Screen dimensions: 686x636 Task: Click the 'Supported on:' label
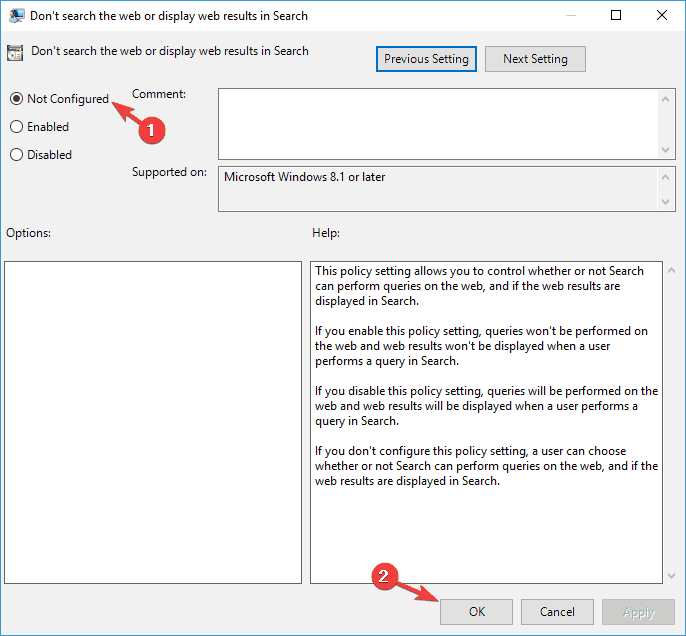[x=169, y=172]
